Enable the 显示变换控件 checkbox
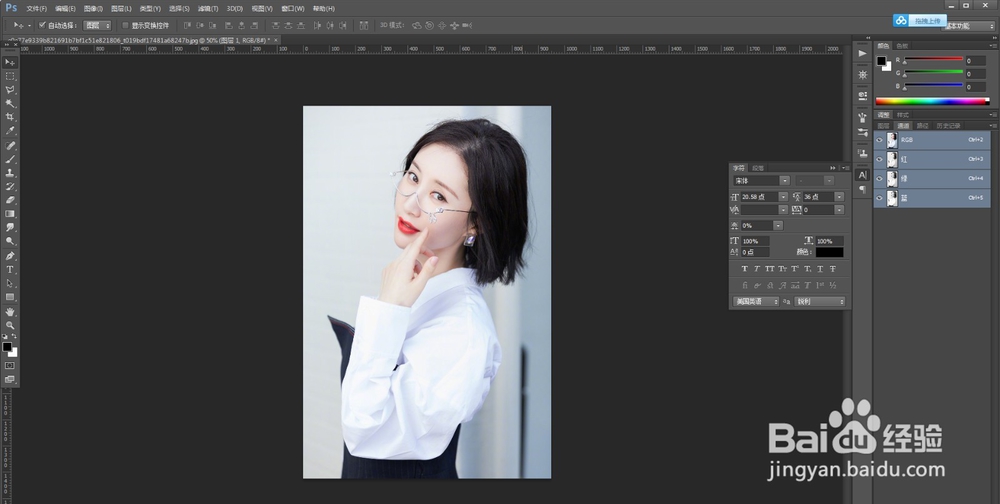The width and height of the screenshot is (1000, 504). (125, 26)
